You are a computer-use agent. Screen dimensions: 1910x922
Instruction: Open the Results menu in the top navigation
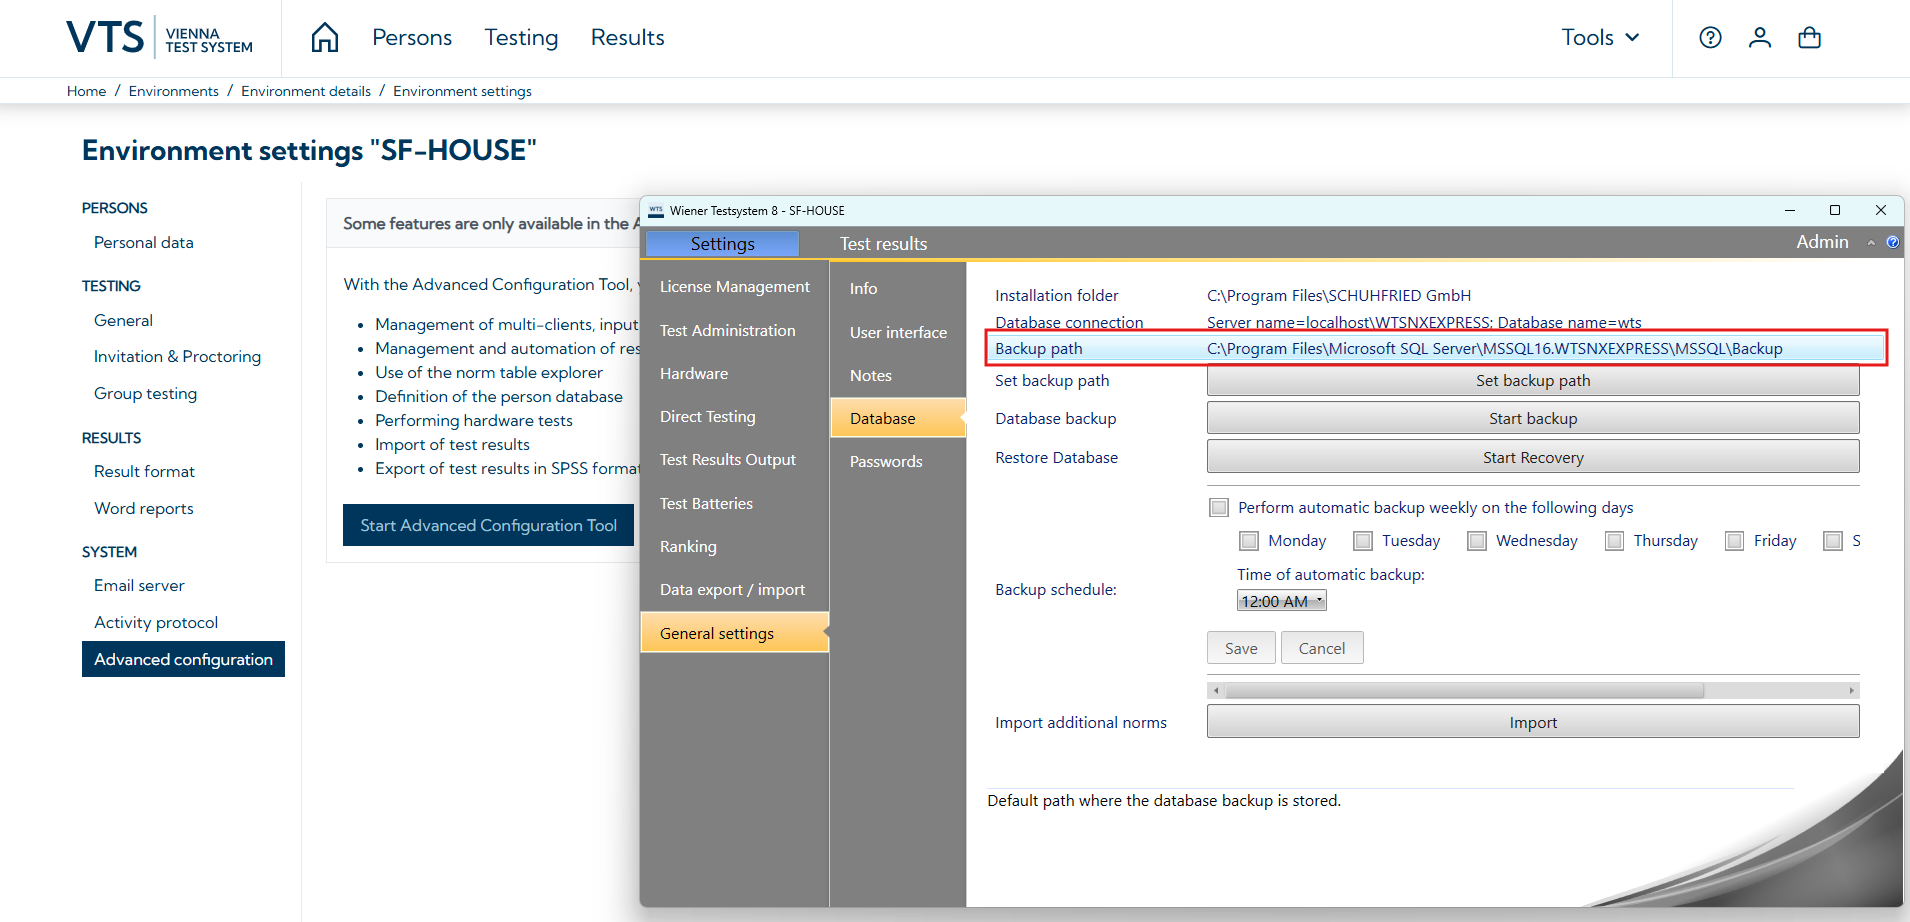[x=627, y=38]
